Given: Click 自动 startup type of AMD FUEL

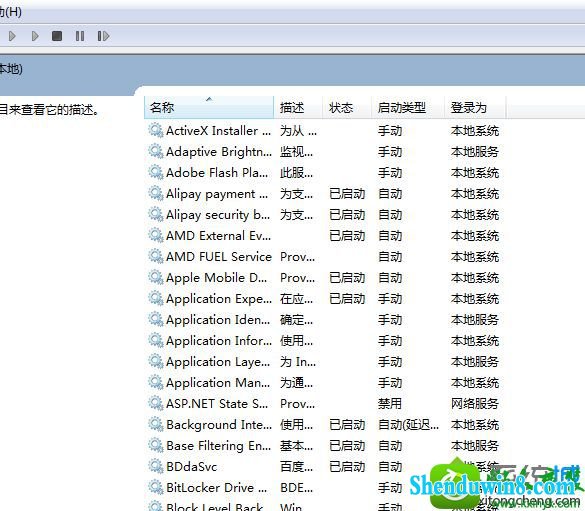Looking at the screenshot, I should (x=390, y=256).
